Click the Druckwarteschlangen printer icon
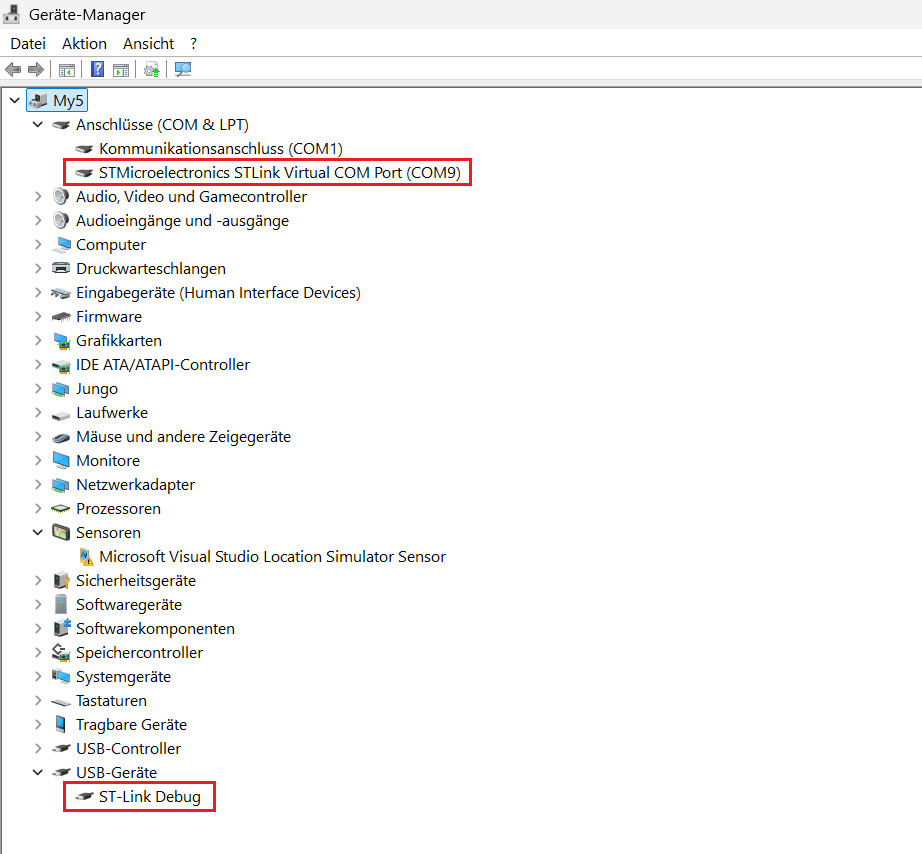 click(61, 268)
